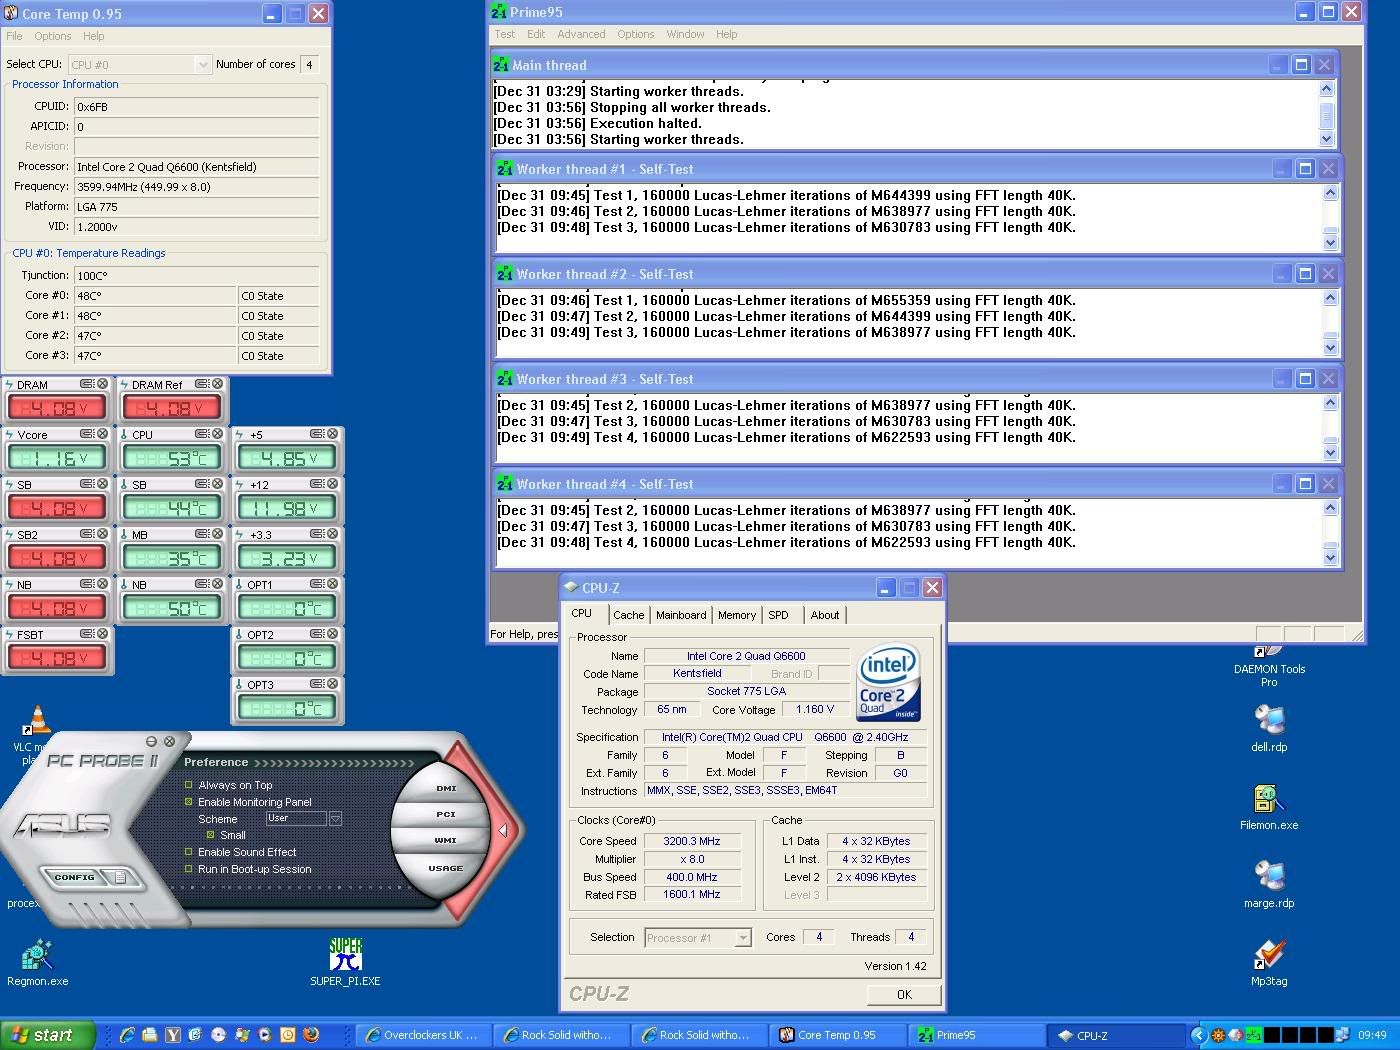
Task: Open the settings icon on the DRAM voltage panel
Action: point(87,384)
